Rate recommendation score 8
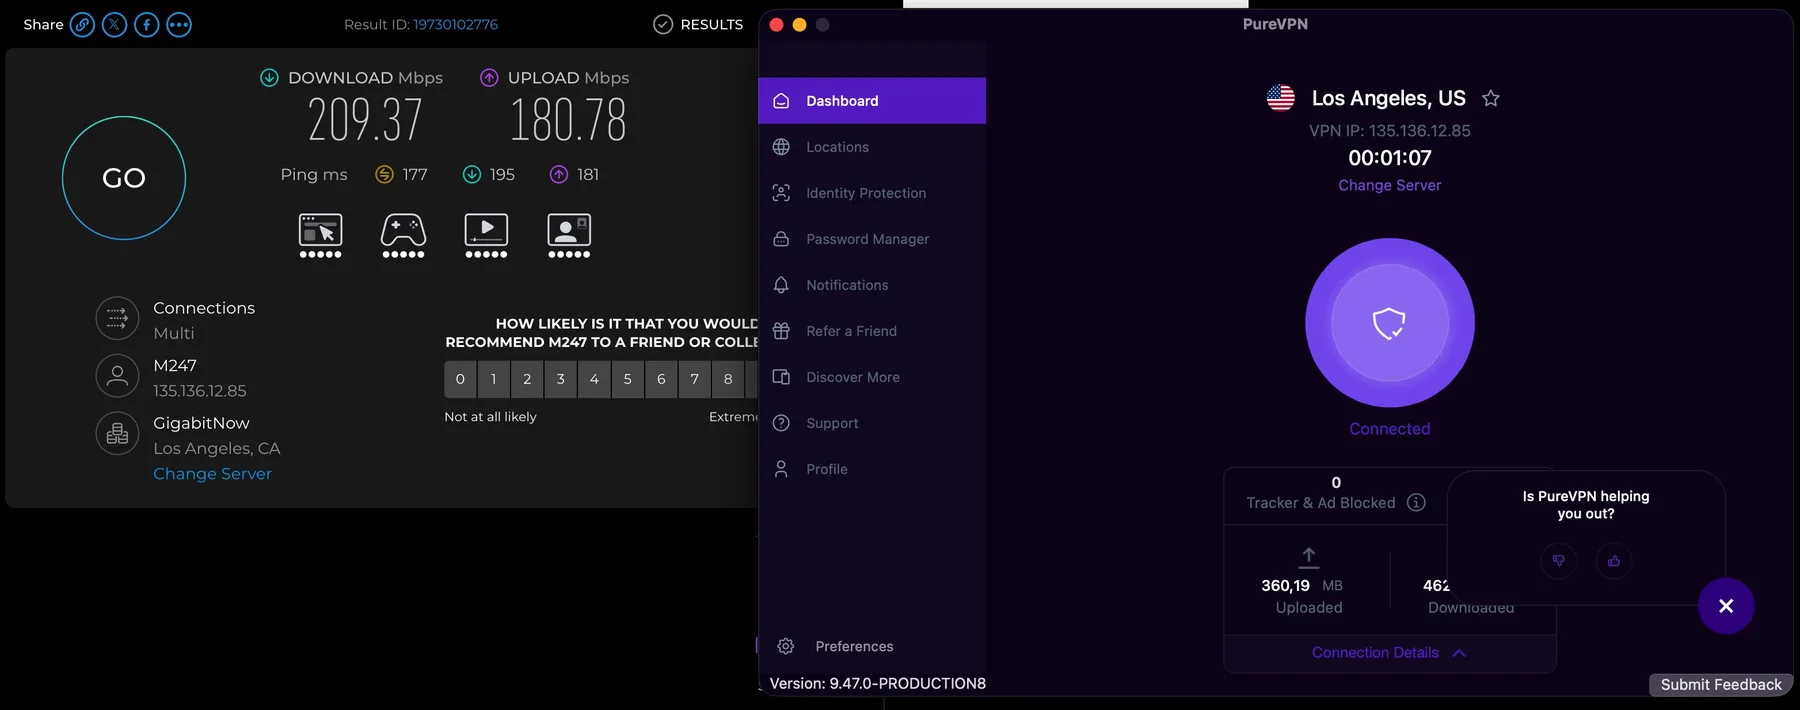 [728, 379]
